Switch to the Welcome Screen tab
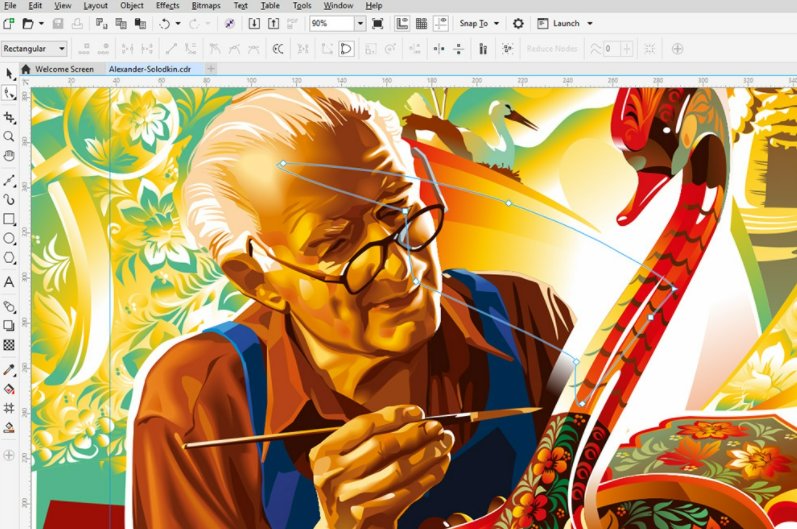The image size is (797, 529). pyautogui.click(x=64, y=69)
